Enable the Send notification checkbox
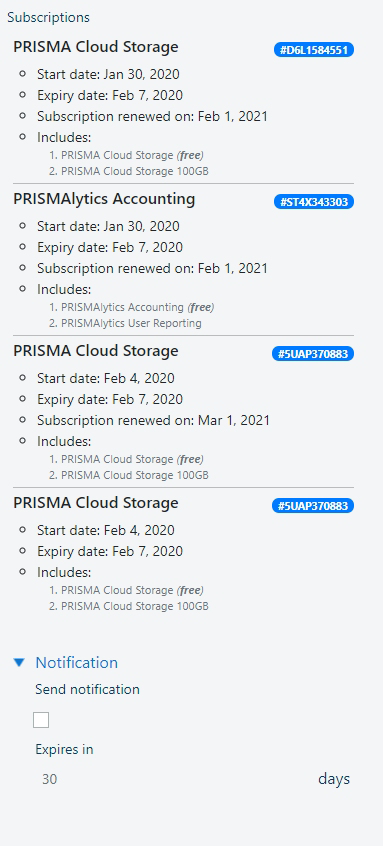The width and height of the screenshot is (383, 846). 41,720
